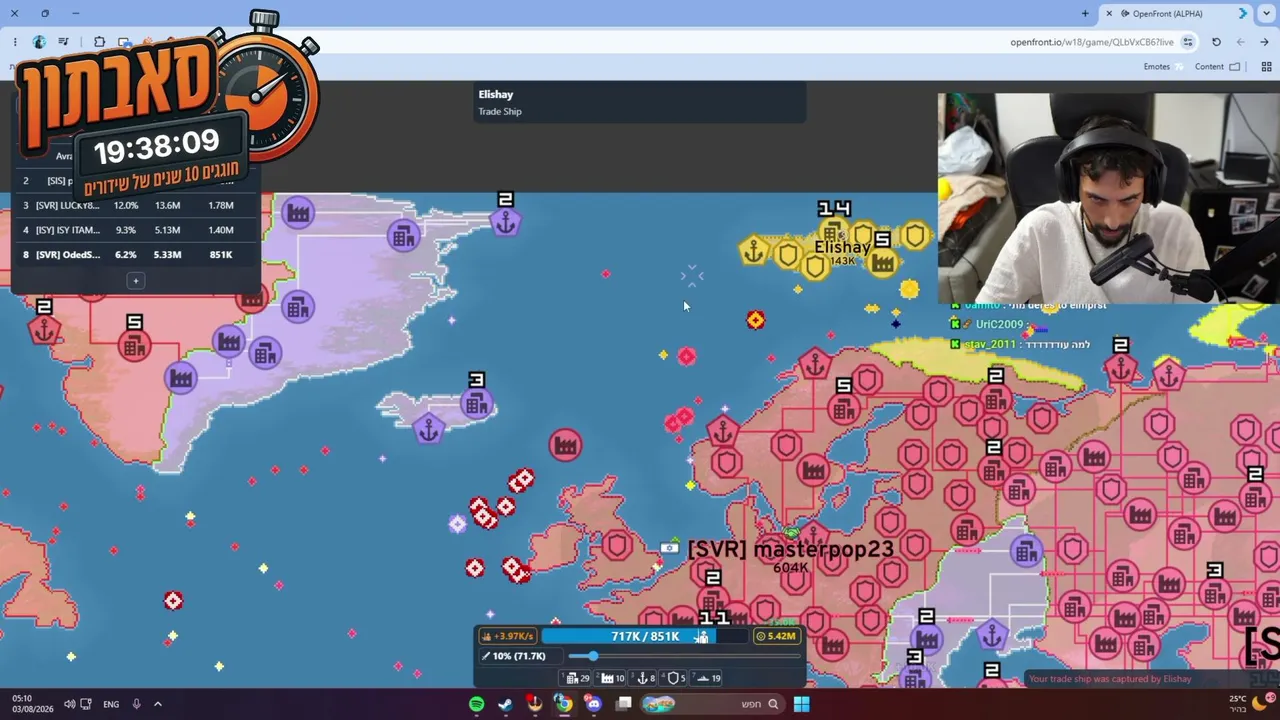Open the browser profile avatar

[x=39, y=42]
